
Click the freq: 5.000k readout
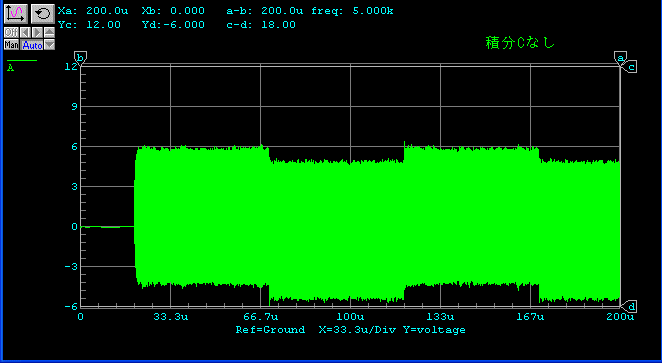click(352, 11)
